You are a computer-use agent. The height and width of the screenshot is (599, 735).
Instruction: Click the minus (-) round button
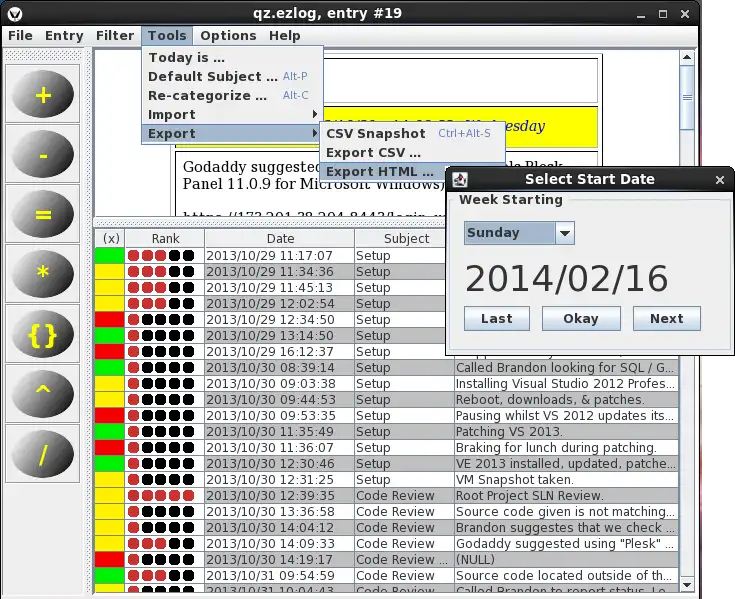(x=43, y=155)
